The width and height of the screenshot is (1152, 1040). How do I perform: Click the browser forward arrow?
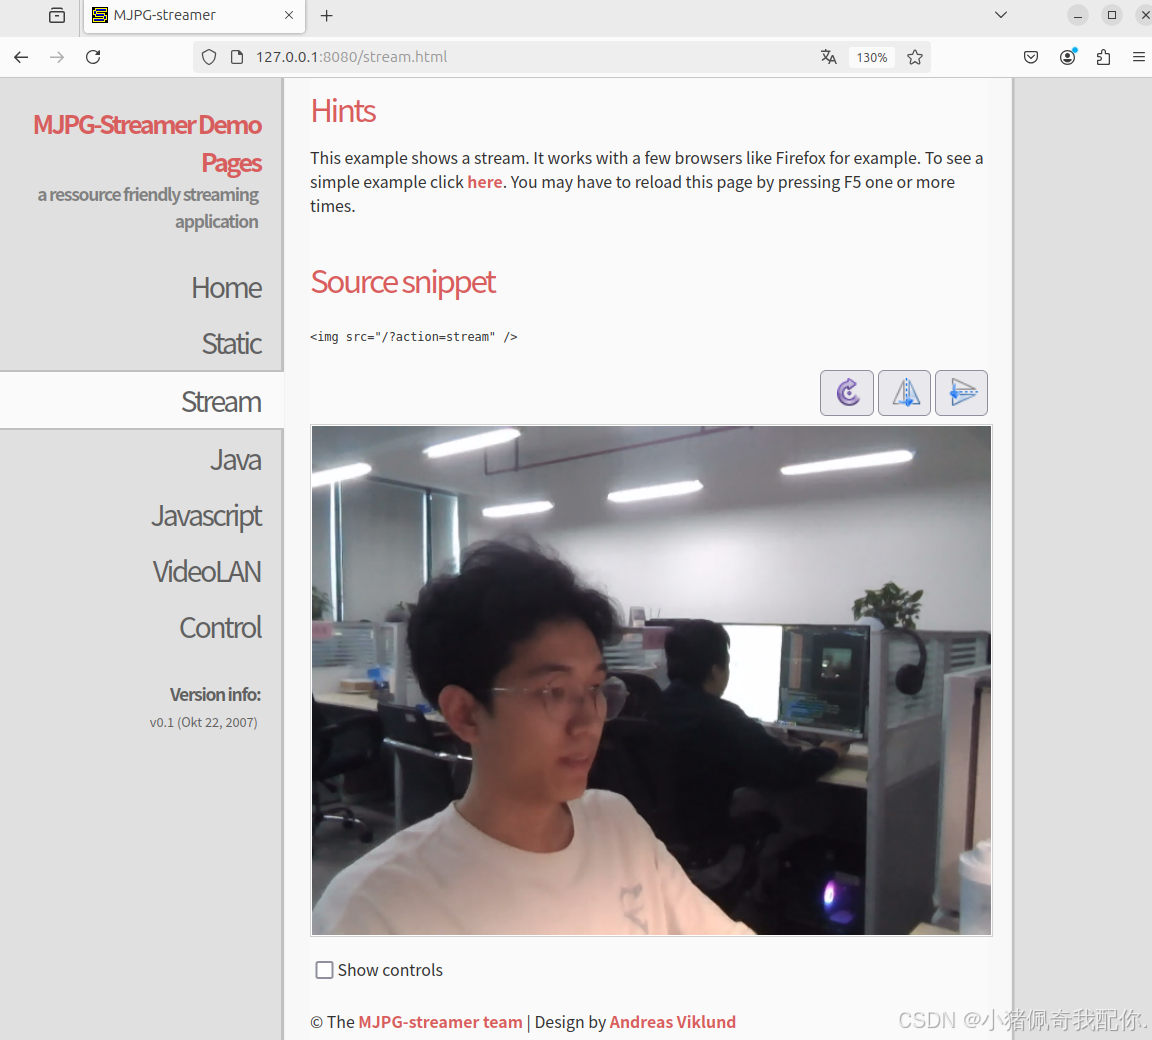tap(57, 57)
